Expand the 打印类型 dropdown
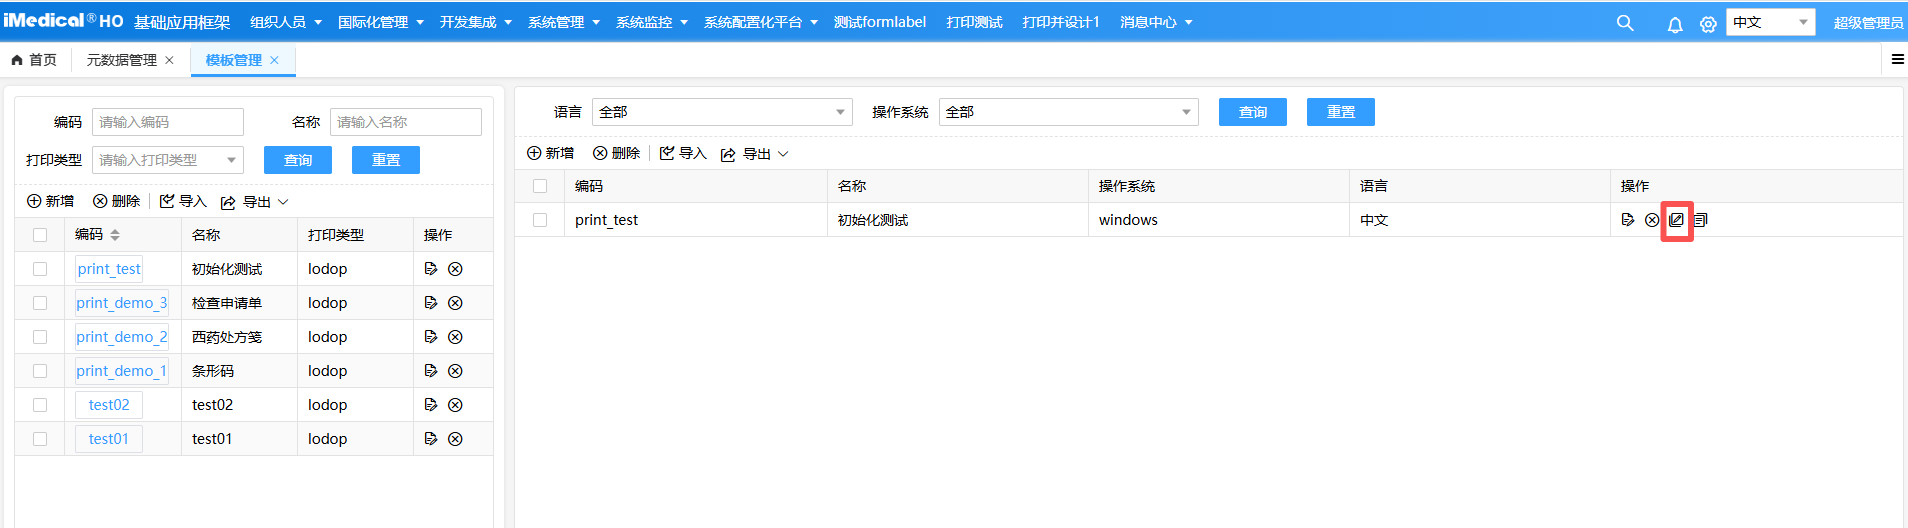 168,160
